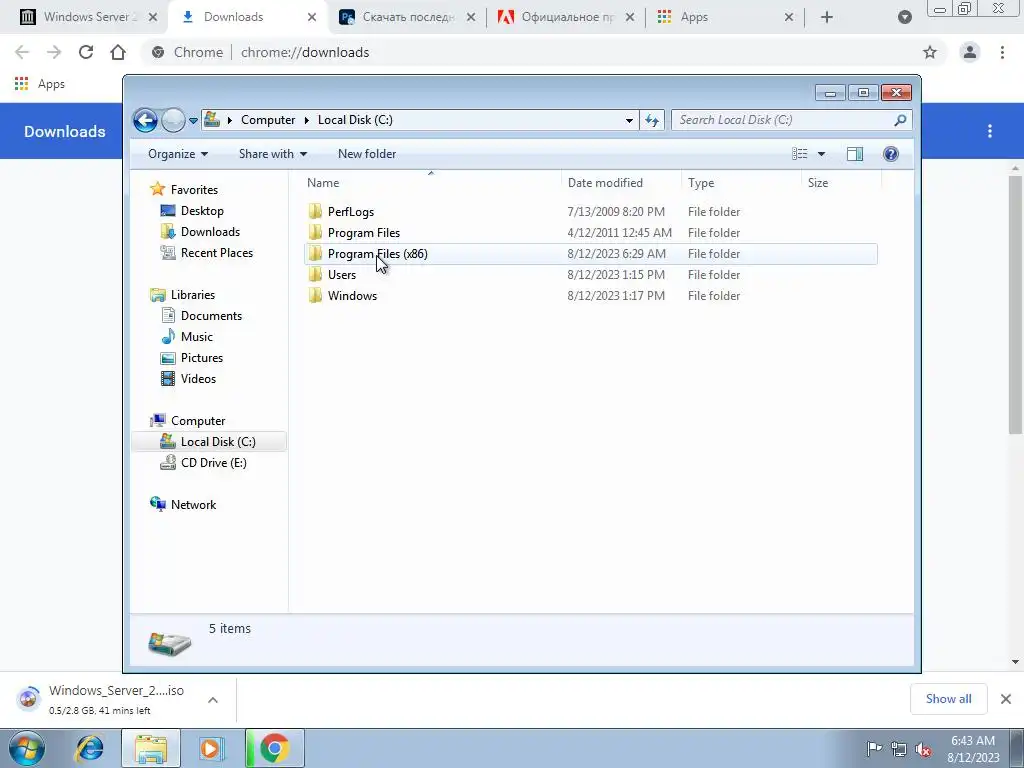Open the Pictures library
1024x768 pixels.
pos(202,358)
